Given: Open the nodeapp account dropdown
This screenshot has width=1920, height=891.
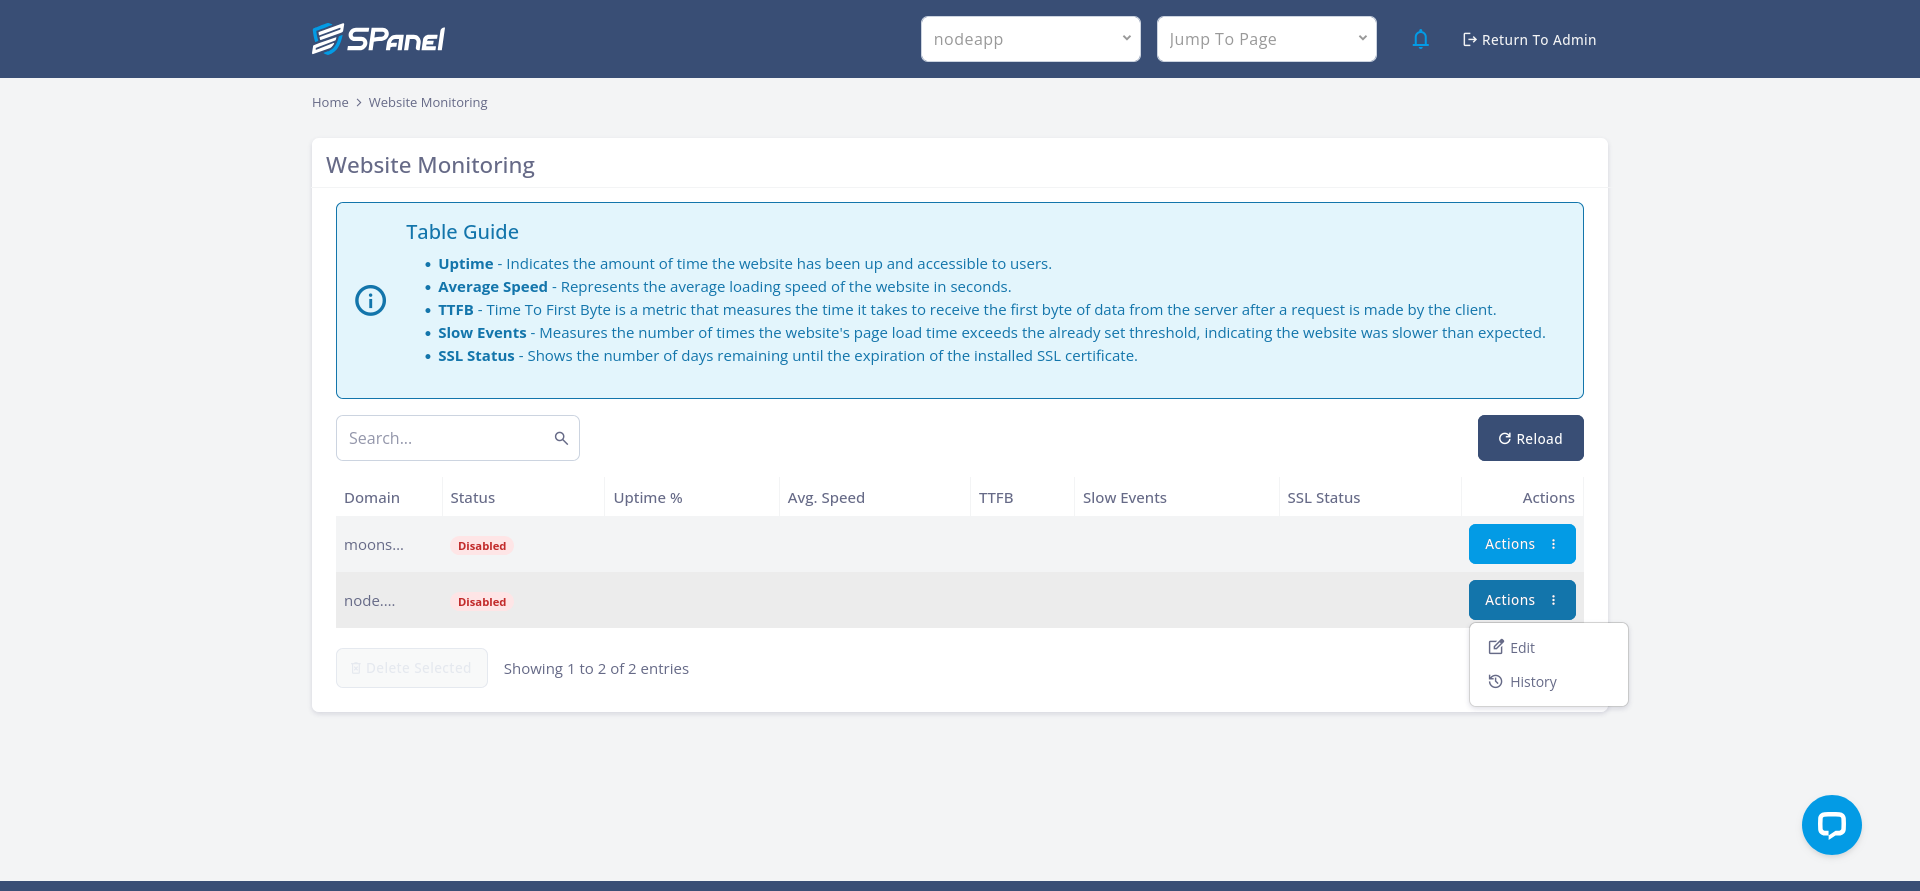Looking at the screenshot, I should pos(1030,39).
